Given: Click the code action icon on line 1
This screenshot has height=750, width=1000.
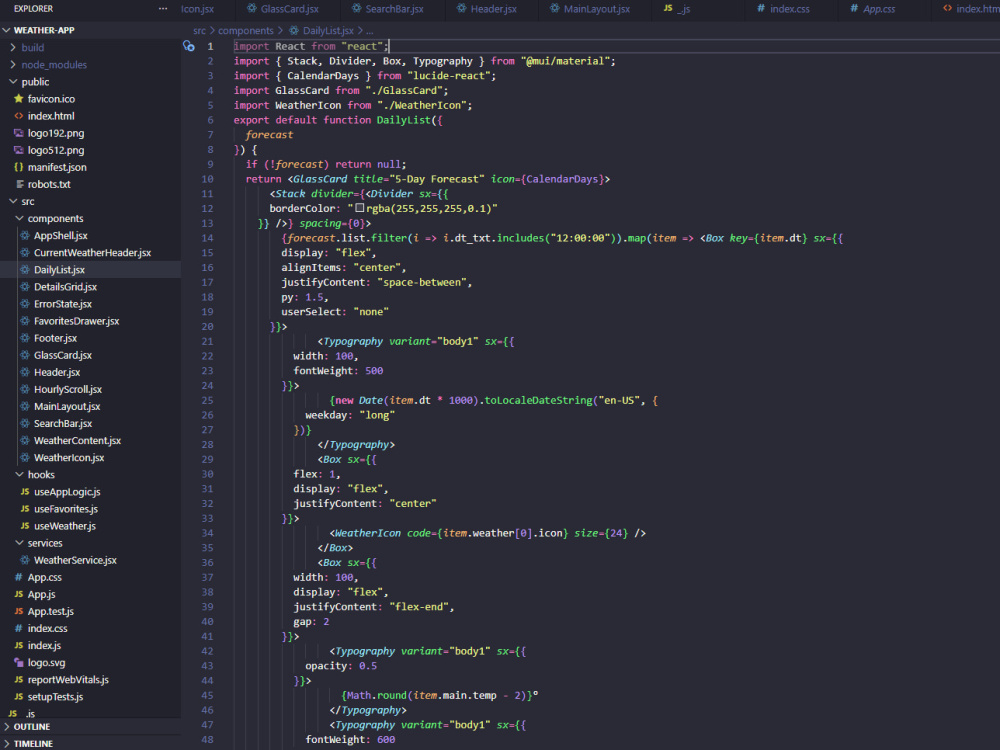Looking at the screenshot, I should coord(188,46).
